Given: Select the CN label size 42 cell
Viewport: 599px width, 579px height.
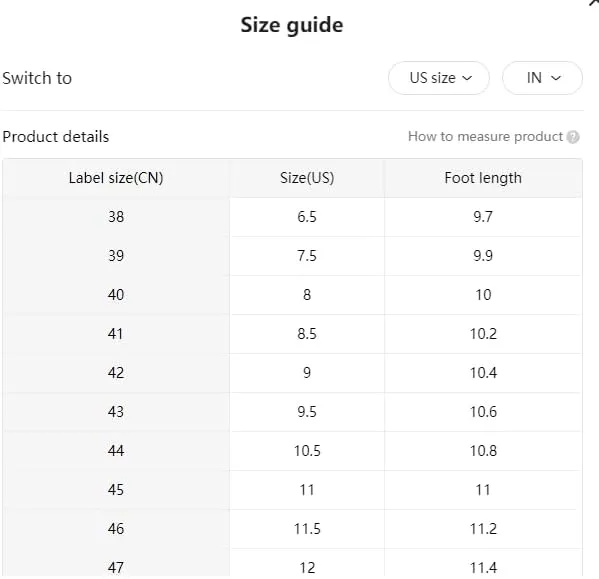Looking at the screenshot, I should tap(116, 373).
